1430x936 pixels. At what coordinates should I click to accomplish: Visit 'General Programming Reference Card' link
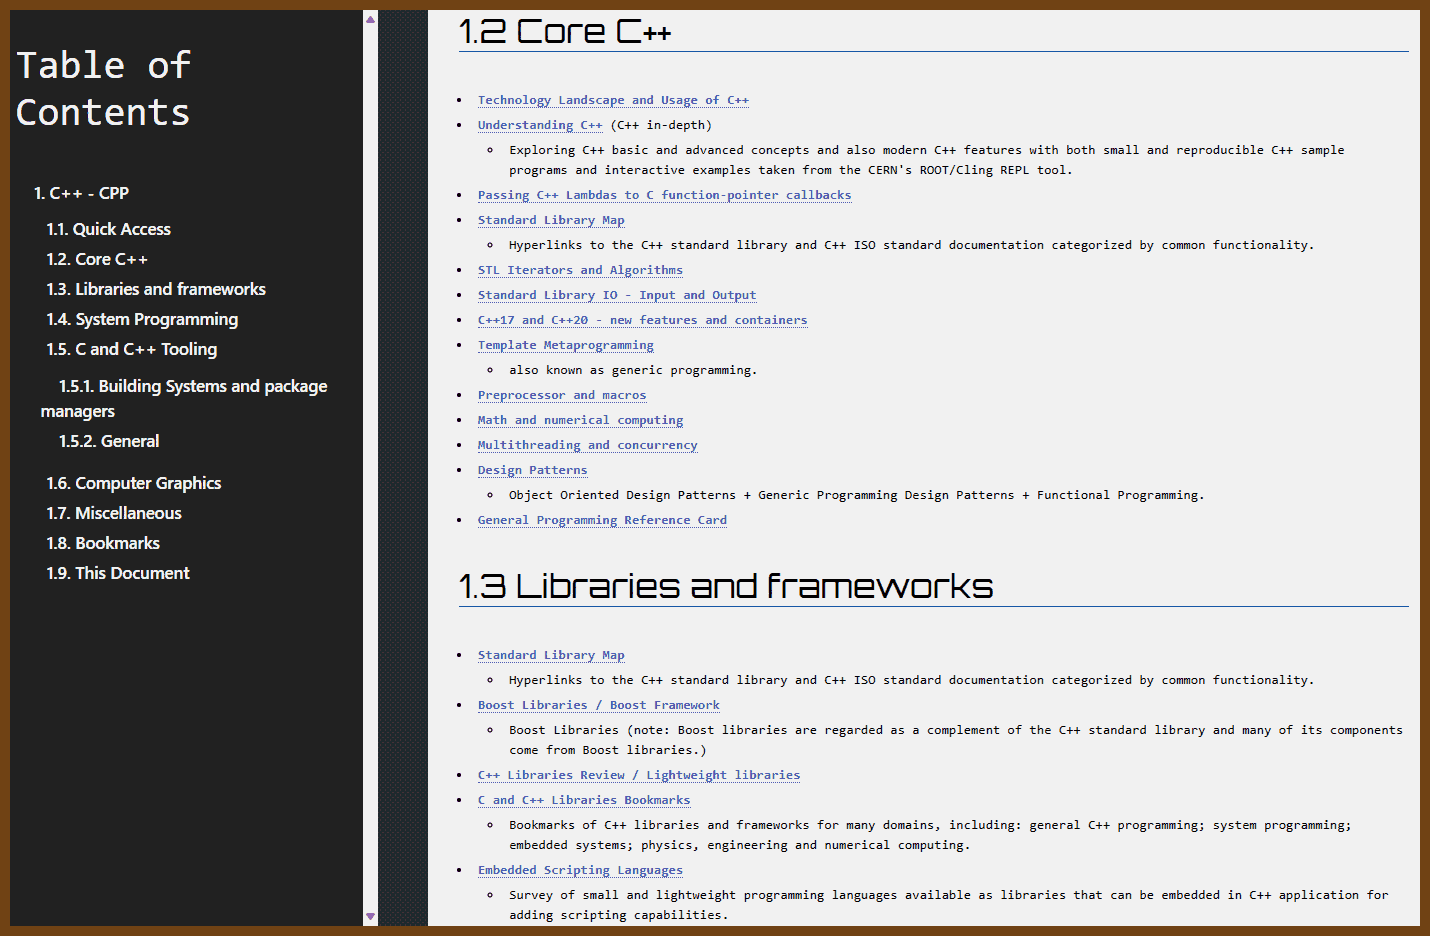pyautogui.click(x=602, y=520)
